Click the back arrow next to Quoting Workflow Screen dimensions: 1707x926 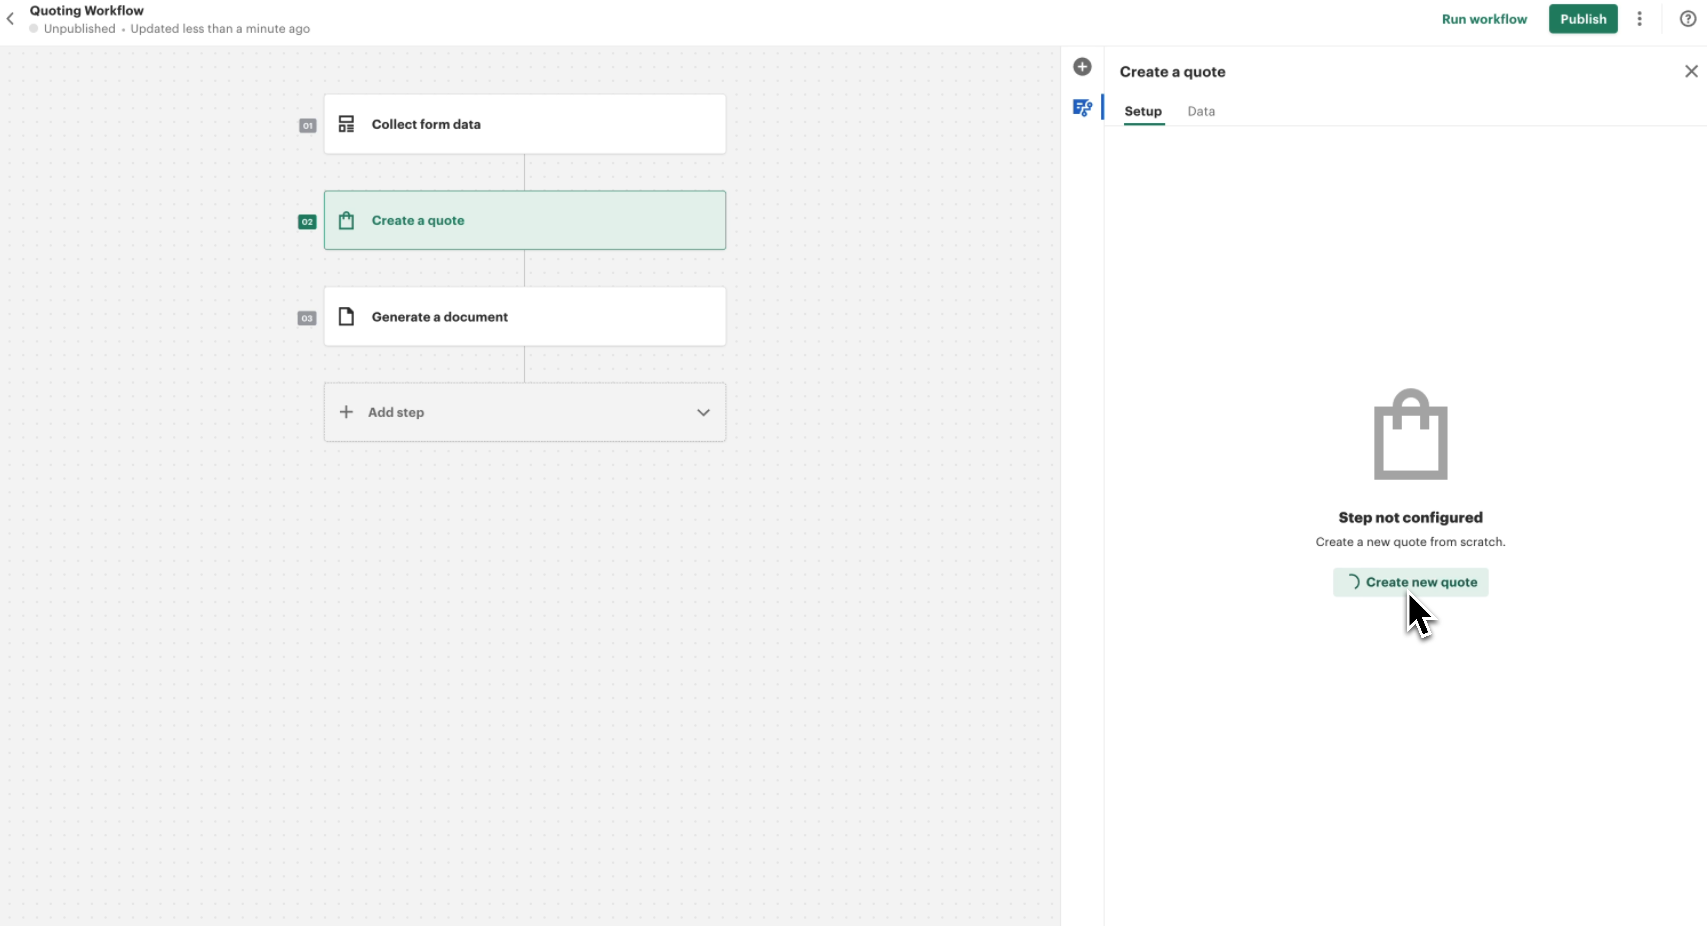tap(11, 18)
